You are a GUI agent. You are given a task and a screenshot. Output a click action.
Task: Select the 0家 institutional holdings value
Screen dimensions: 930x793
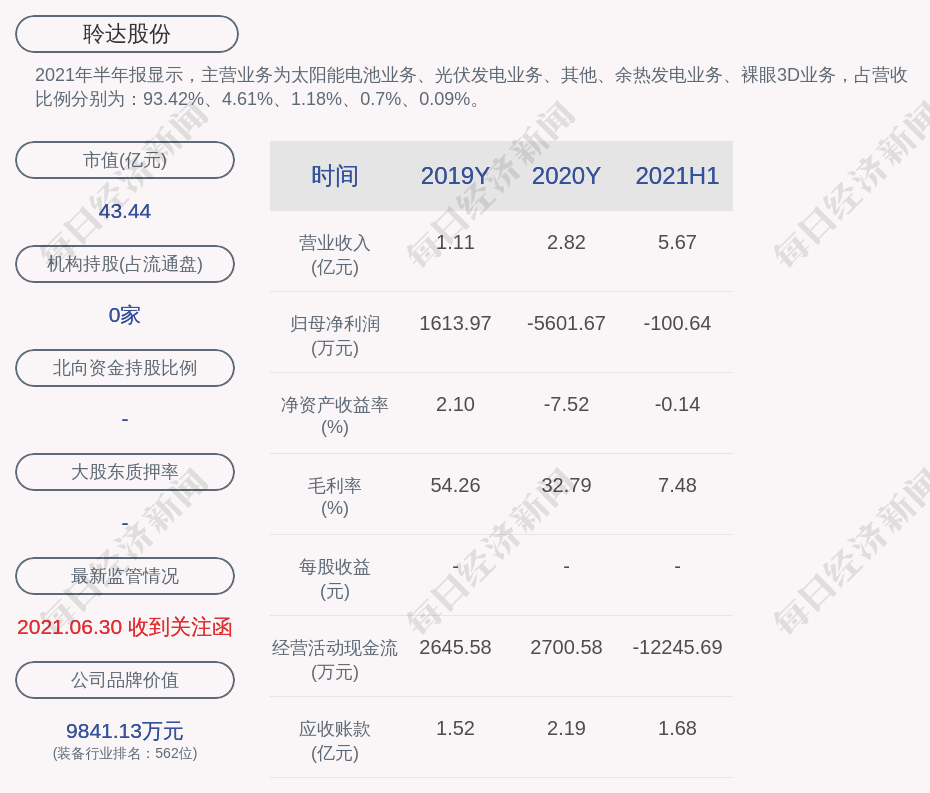point(125,315)
